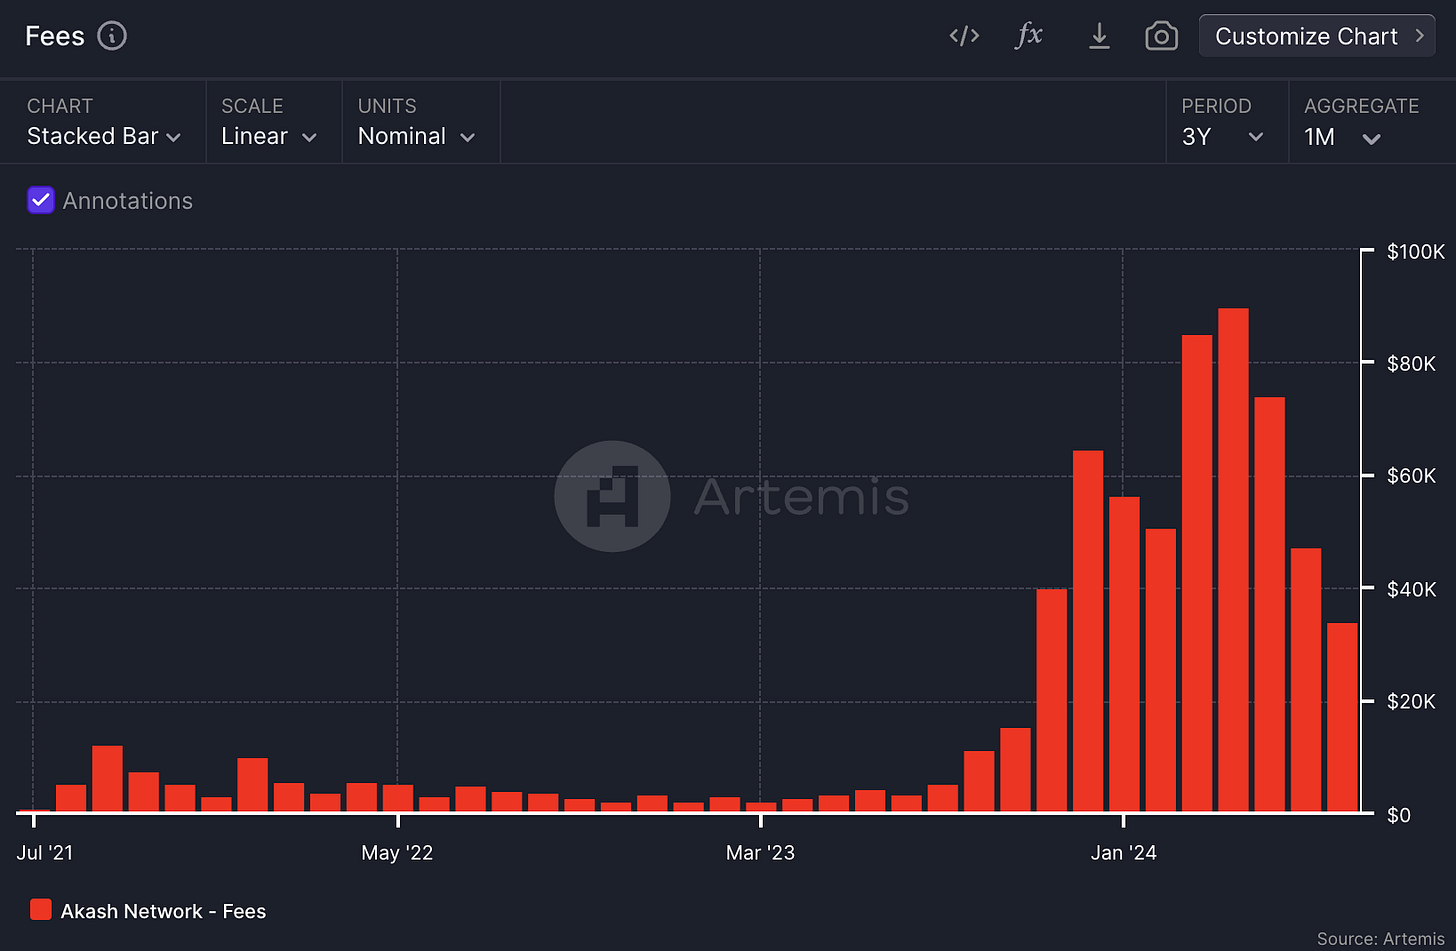
Task: Take chart snapshot with the camera icon
Action: point(1161,37)
